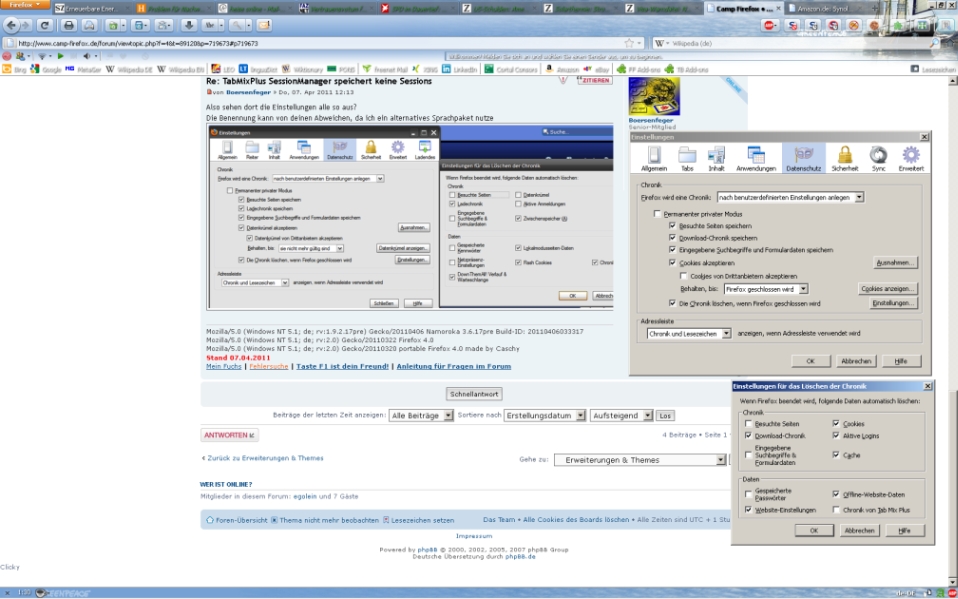Open the eBay bookmark
This screenshot has height=599, width=958.
coord(598,70)
